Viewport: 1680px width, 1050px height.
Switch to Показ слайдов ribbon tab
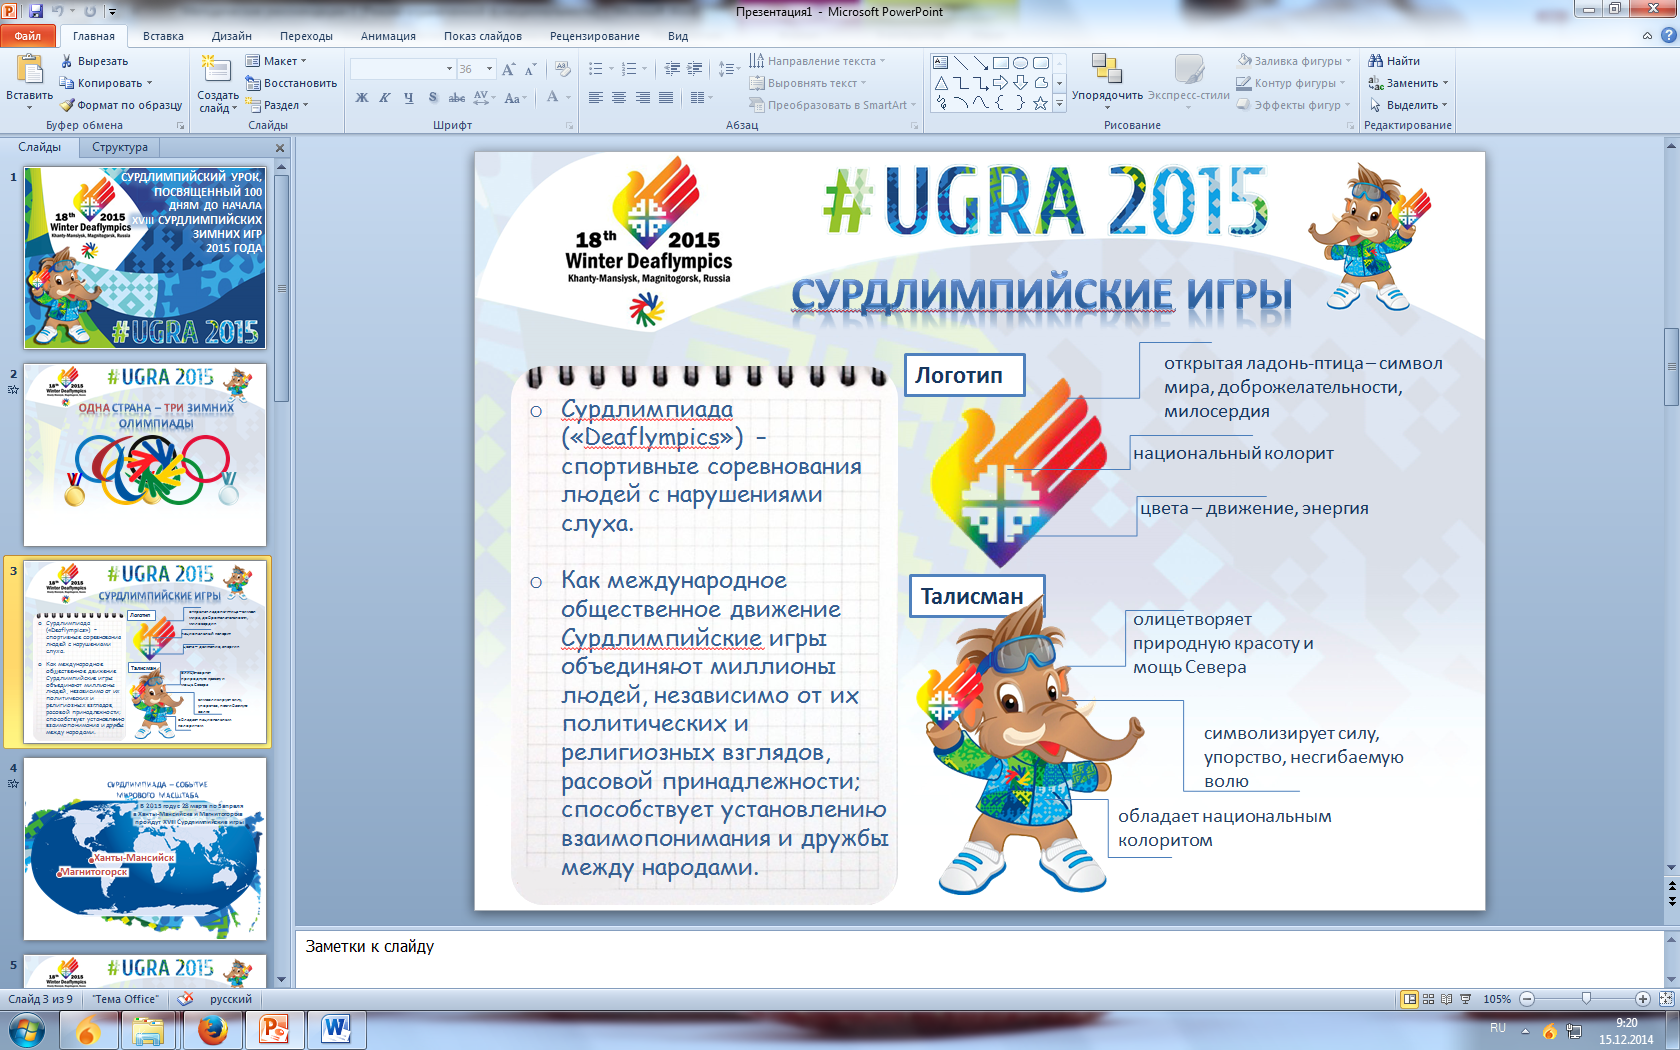tap(483, 36)
